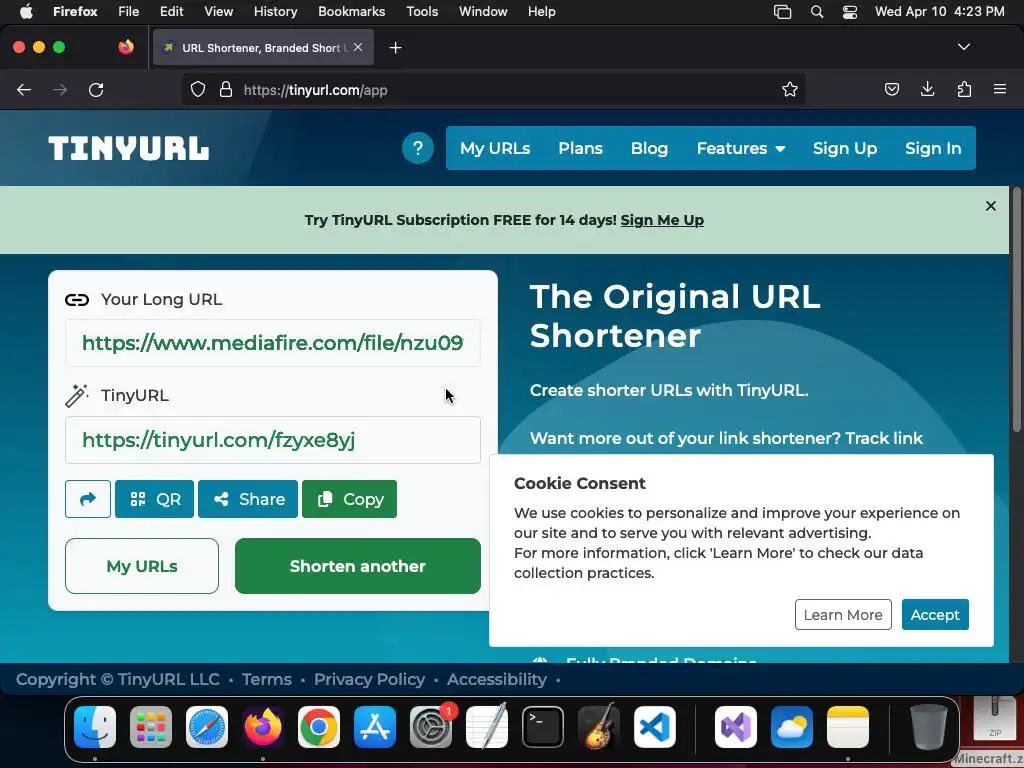The image size is (1024, 768).
Task: Click the TinyURL help question mark icon
Action: pos(417,148)
